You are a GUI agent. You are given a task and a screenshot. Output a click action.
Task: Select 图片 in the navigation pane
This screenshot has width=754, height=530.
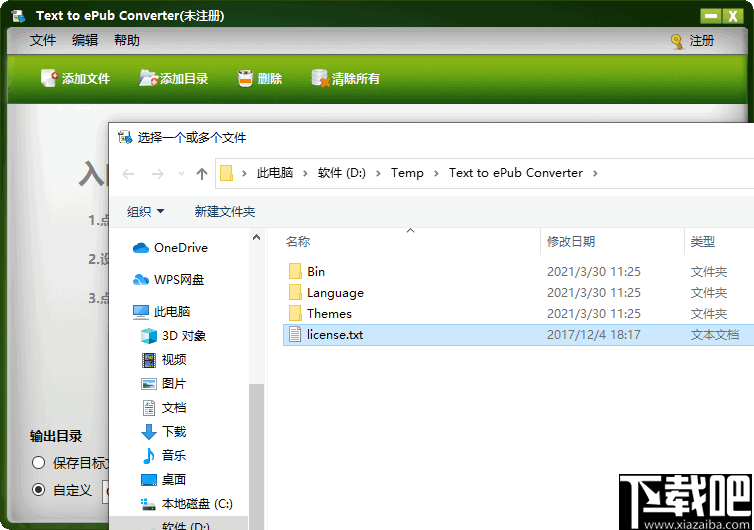[163, 384]
